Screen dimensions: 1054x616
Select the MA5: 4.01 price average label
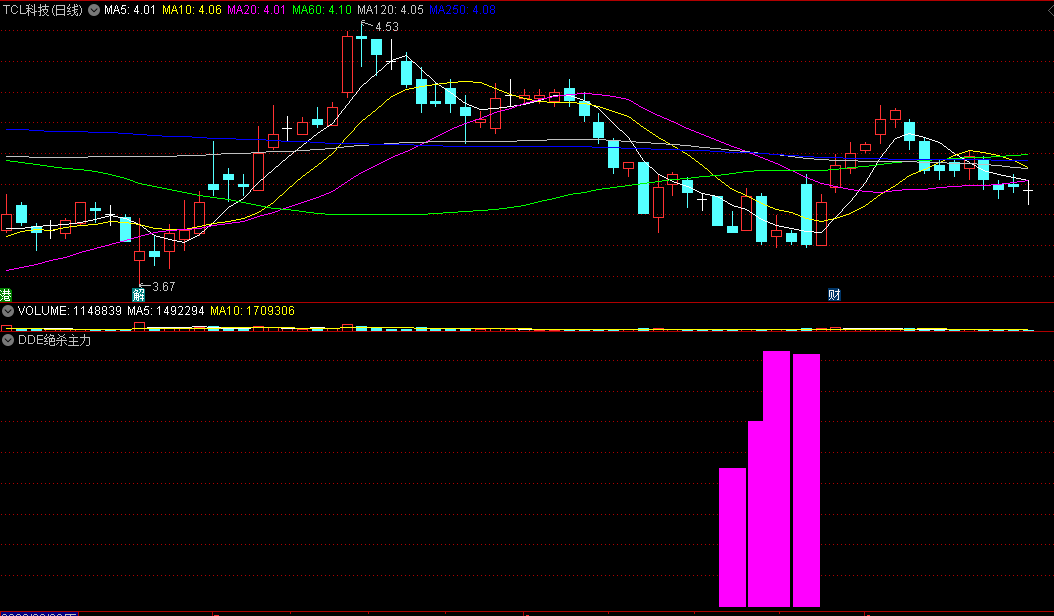click(x=130, y=10)
